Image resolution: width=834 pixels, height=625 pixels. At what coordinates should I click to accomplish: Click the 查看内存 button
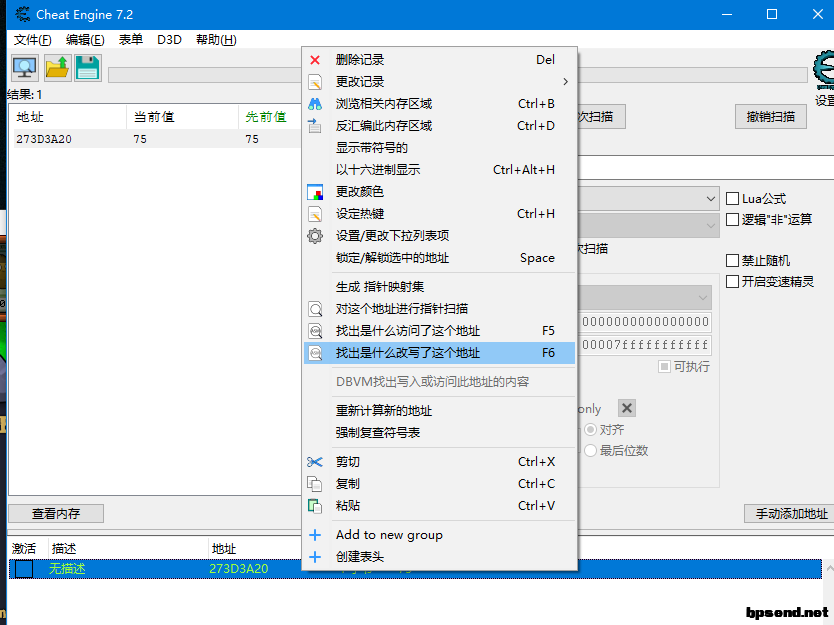(56, 513)
